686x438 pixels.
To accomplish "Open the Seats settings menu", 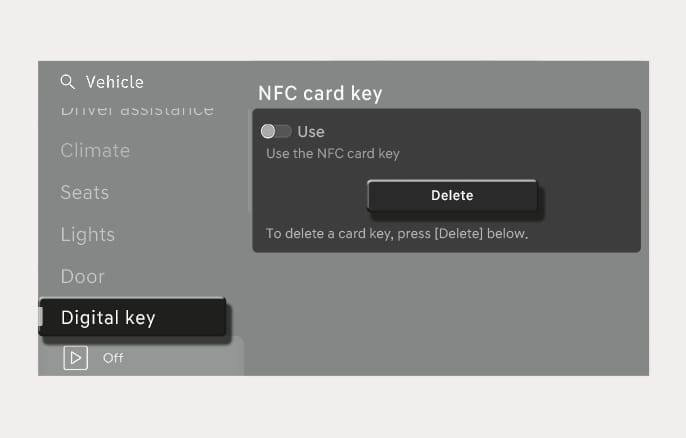I will click(x=85, y=193).
